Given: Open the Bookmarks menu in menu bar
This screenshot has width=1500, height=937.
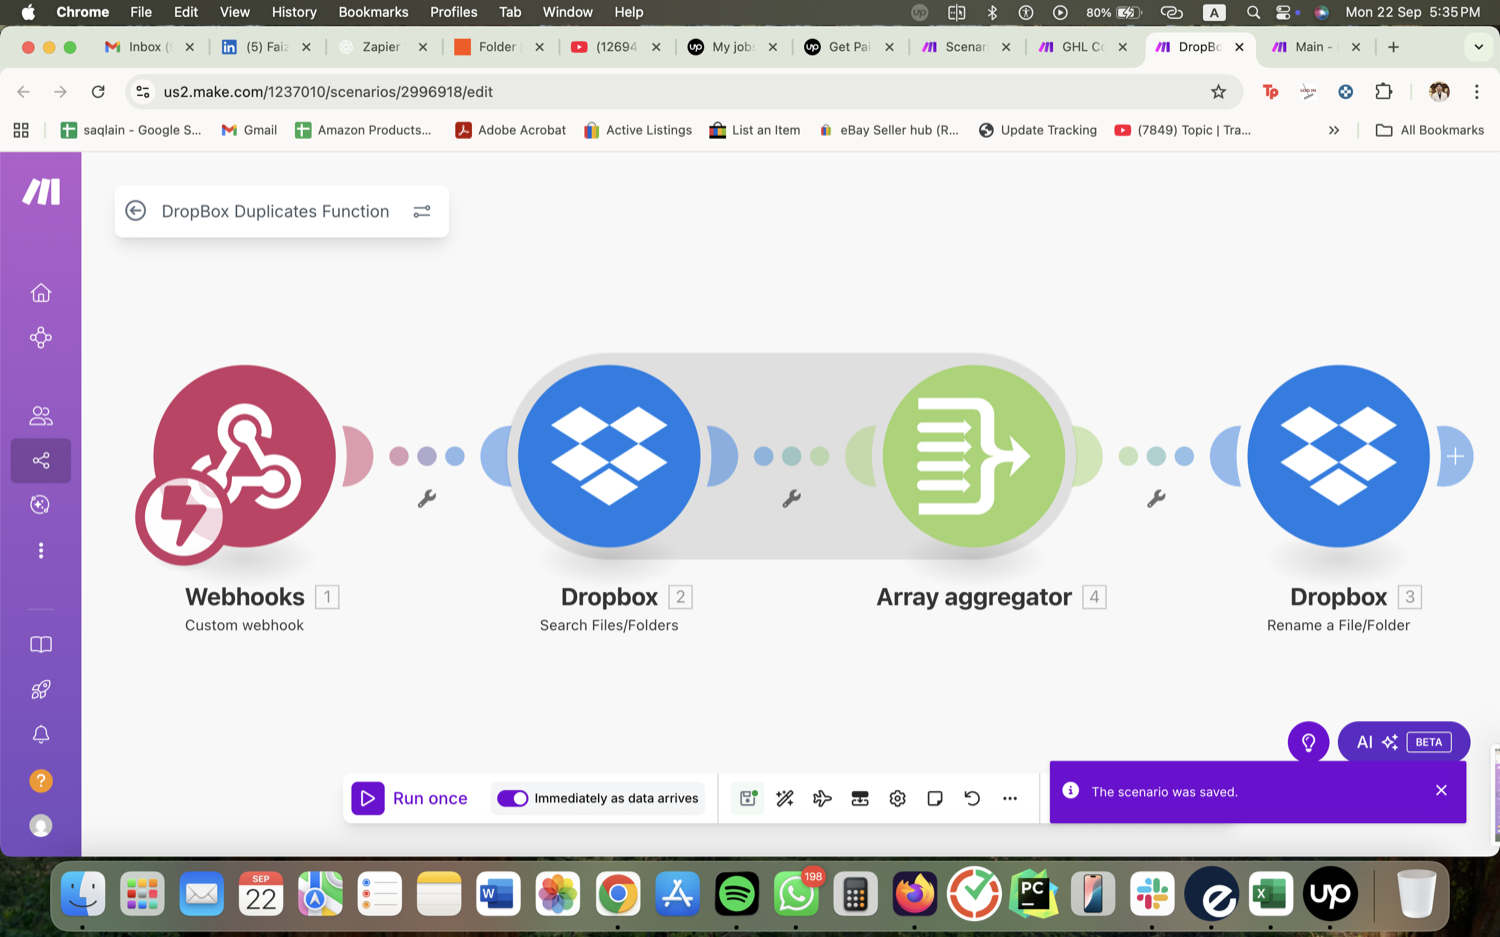Looking at the screenshot, I should (x=373, y=12).
